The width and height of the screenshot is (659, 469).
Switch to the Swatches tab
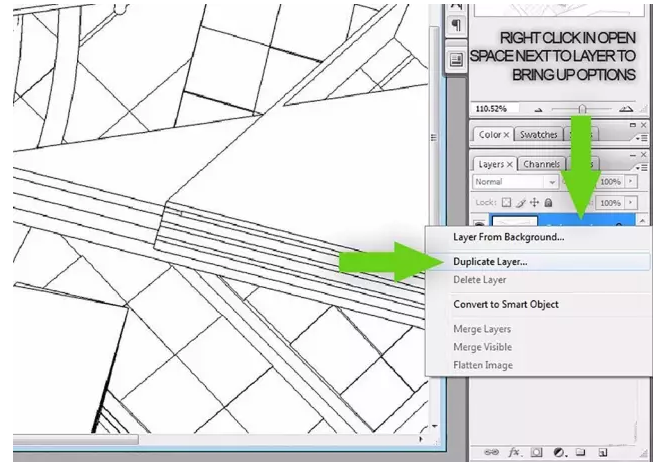pos(538,135)
